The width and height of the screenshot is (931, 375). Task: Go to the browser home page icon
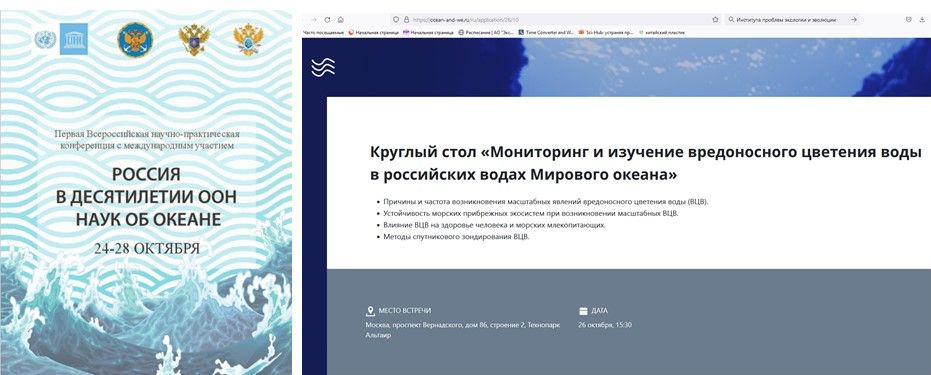point(341,20)
